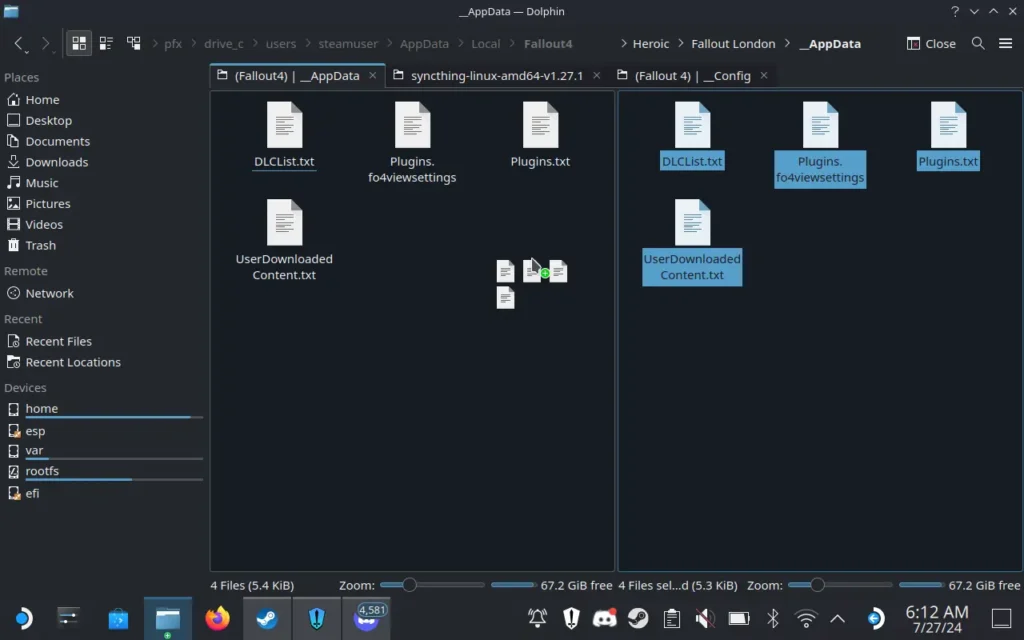Open the hamburger menu
This screenshot has height=640, width=1024.
click(1005, 44)
